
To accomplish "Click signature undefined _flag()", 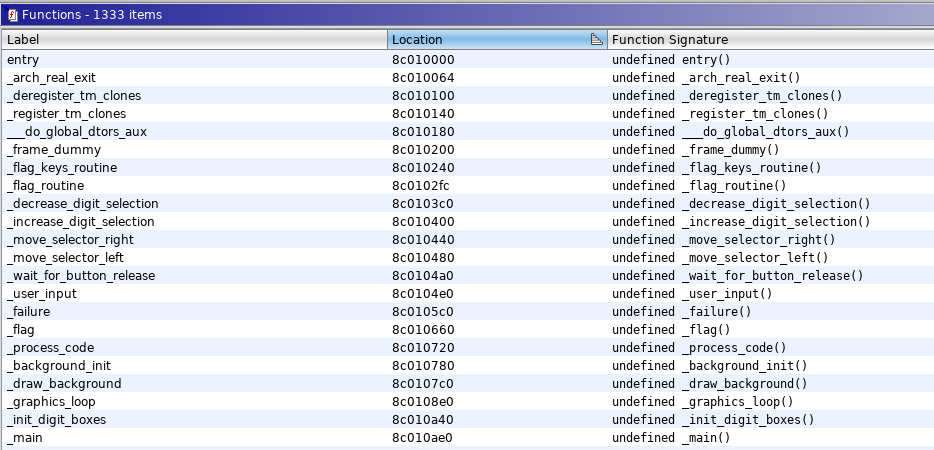I will [671, 330].
